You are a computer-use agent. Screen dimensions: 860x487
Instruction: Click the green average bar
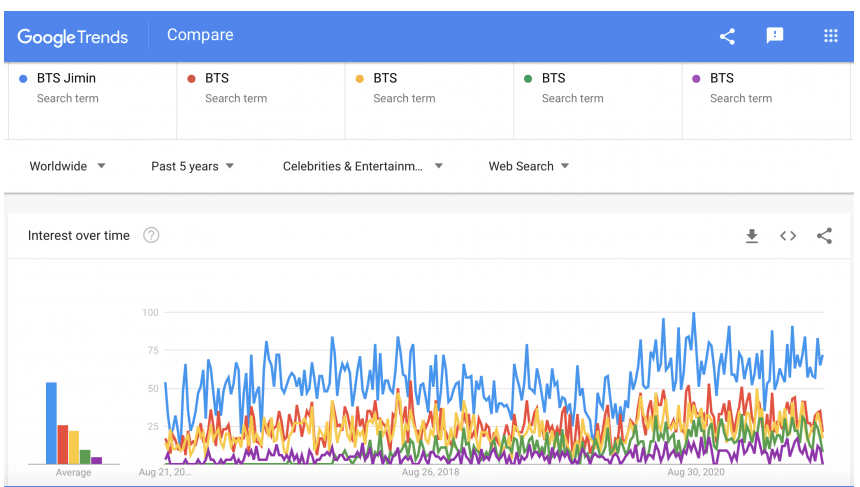tap(85, 457)
